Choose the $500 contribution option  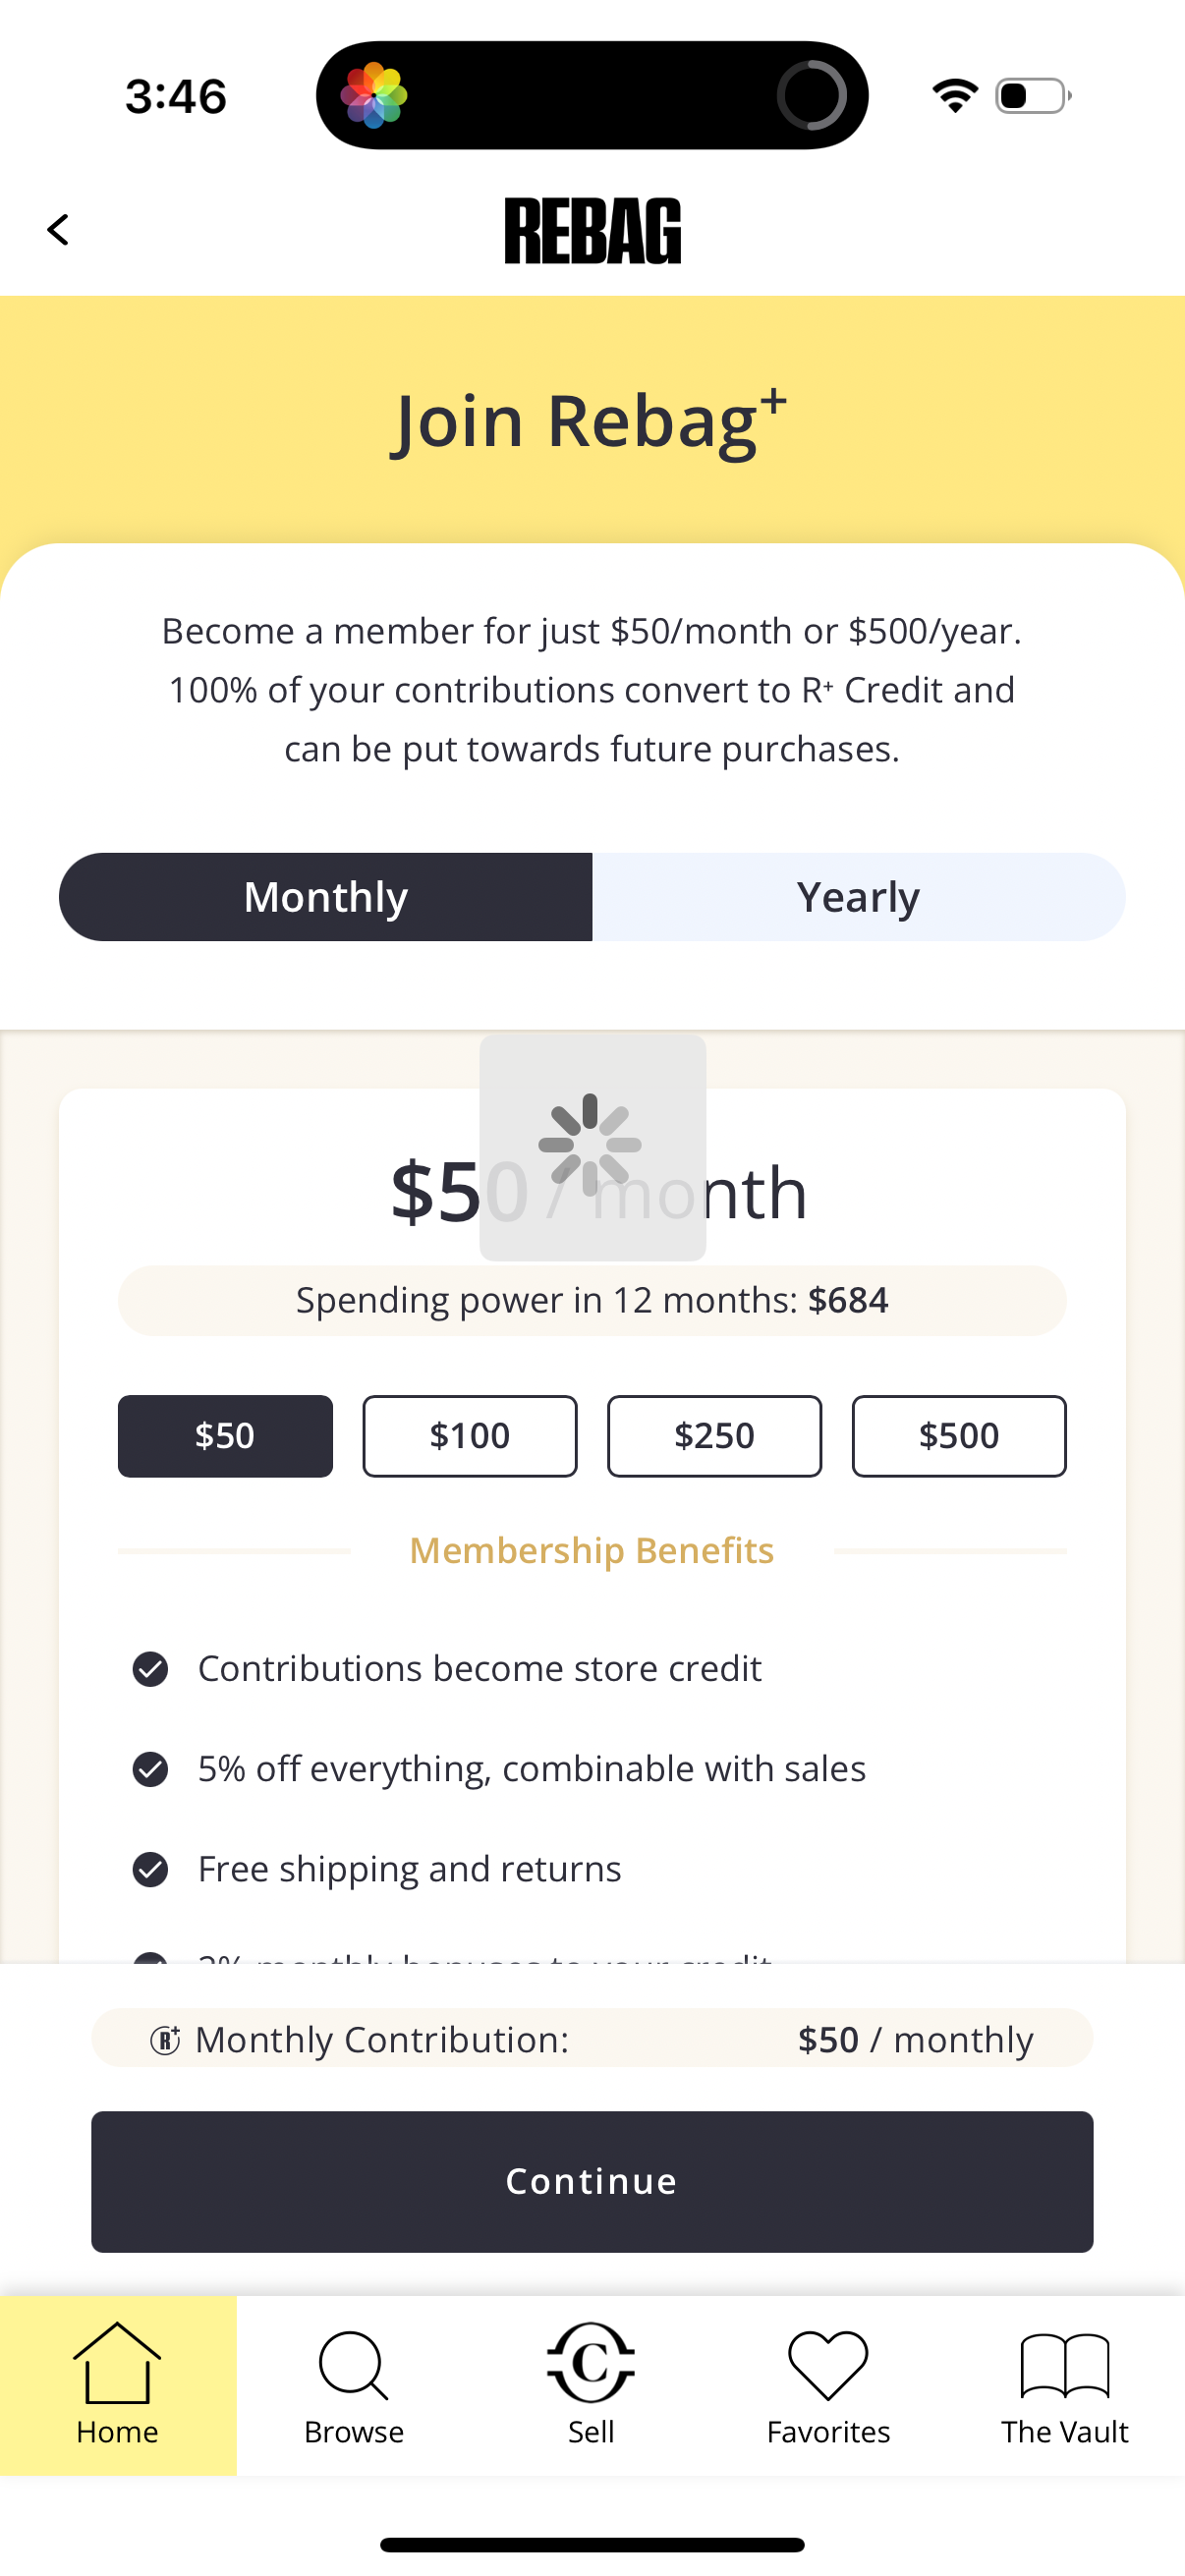coord(959,1436)
